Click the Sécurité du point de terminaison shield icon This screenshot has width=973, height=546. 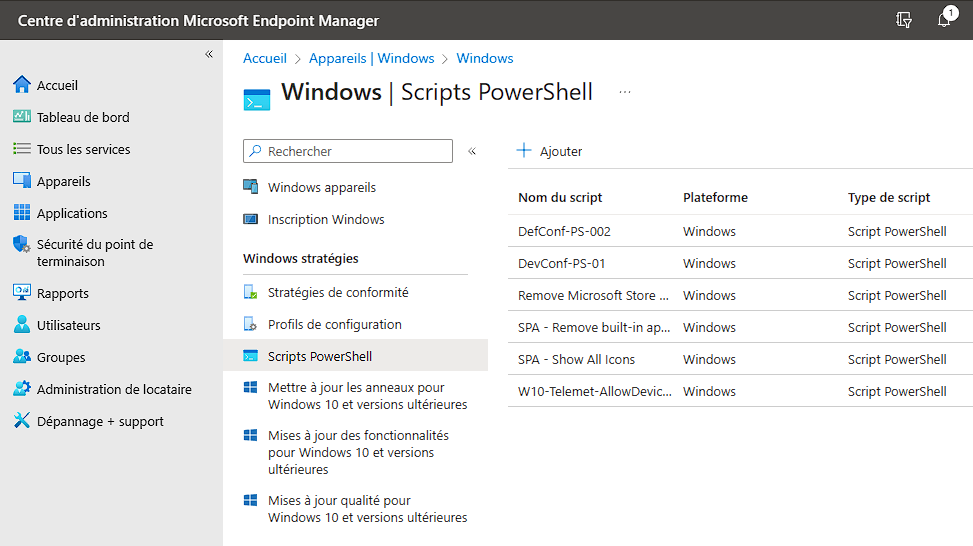tap(22, 244)
